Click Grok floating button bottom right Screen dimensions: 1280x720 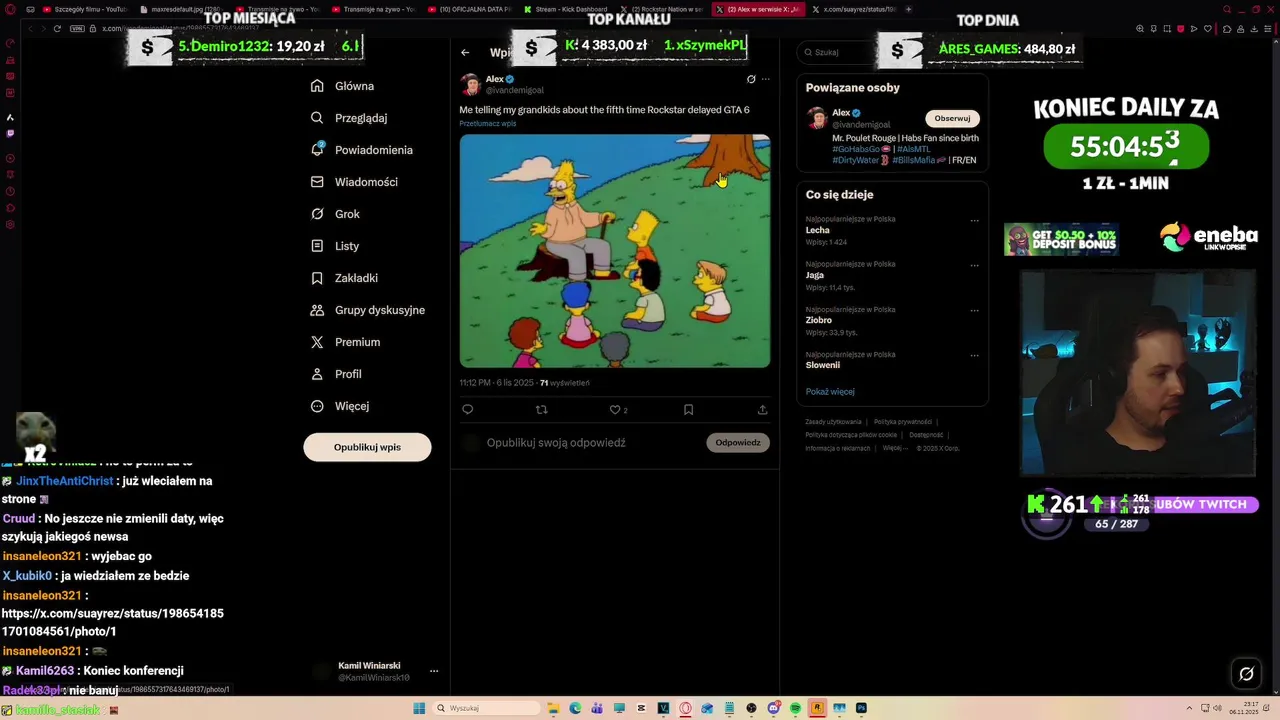1246,673
